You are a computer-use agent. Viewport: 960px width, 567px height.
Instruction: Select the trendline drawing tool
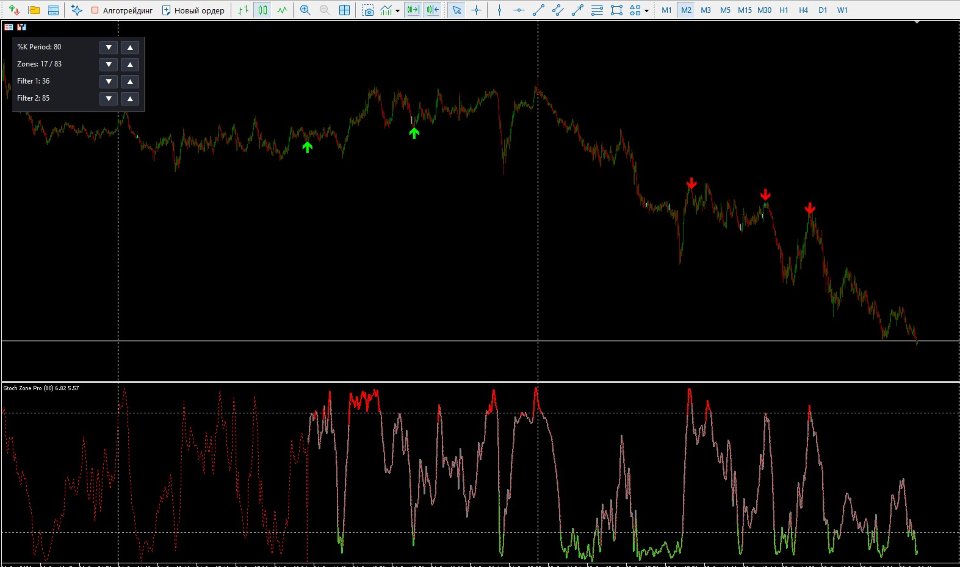coord(538,10)
